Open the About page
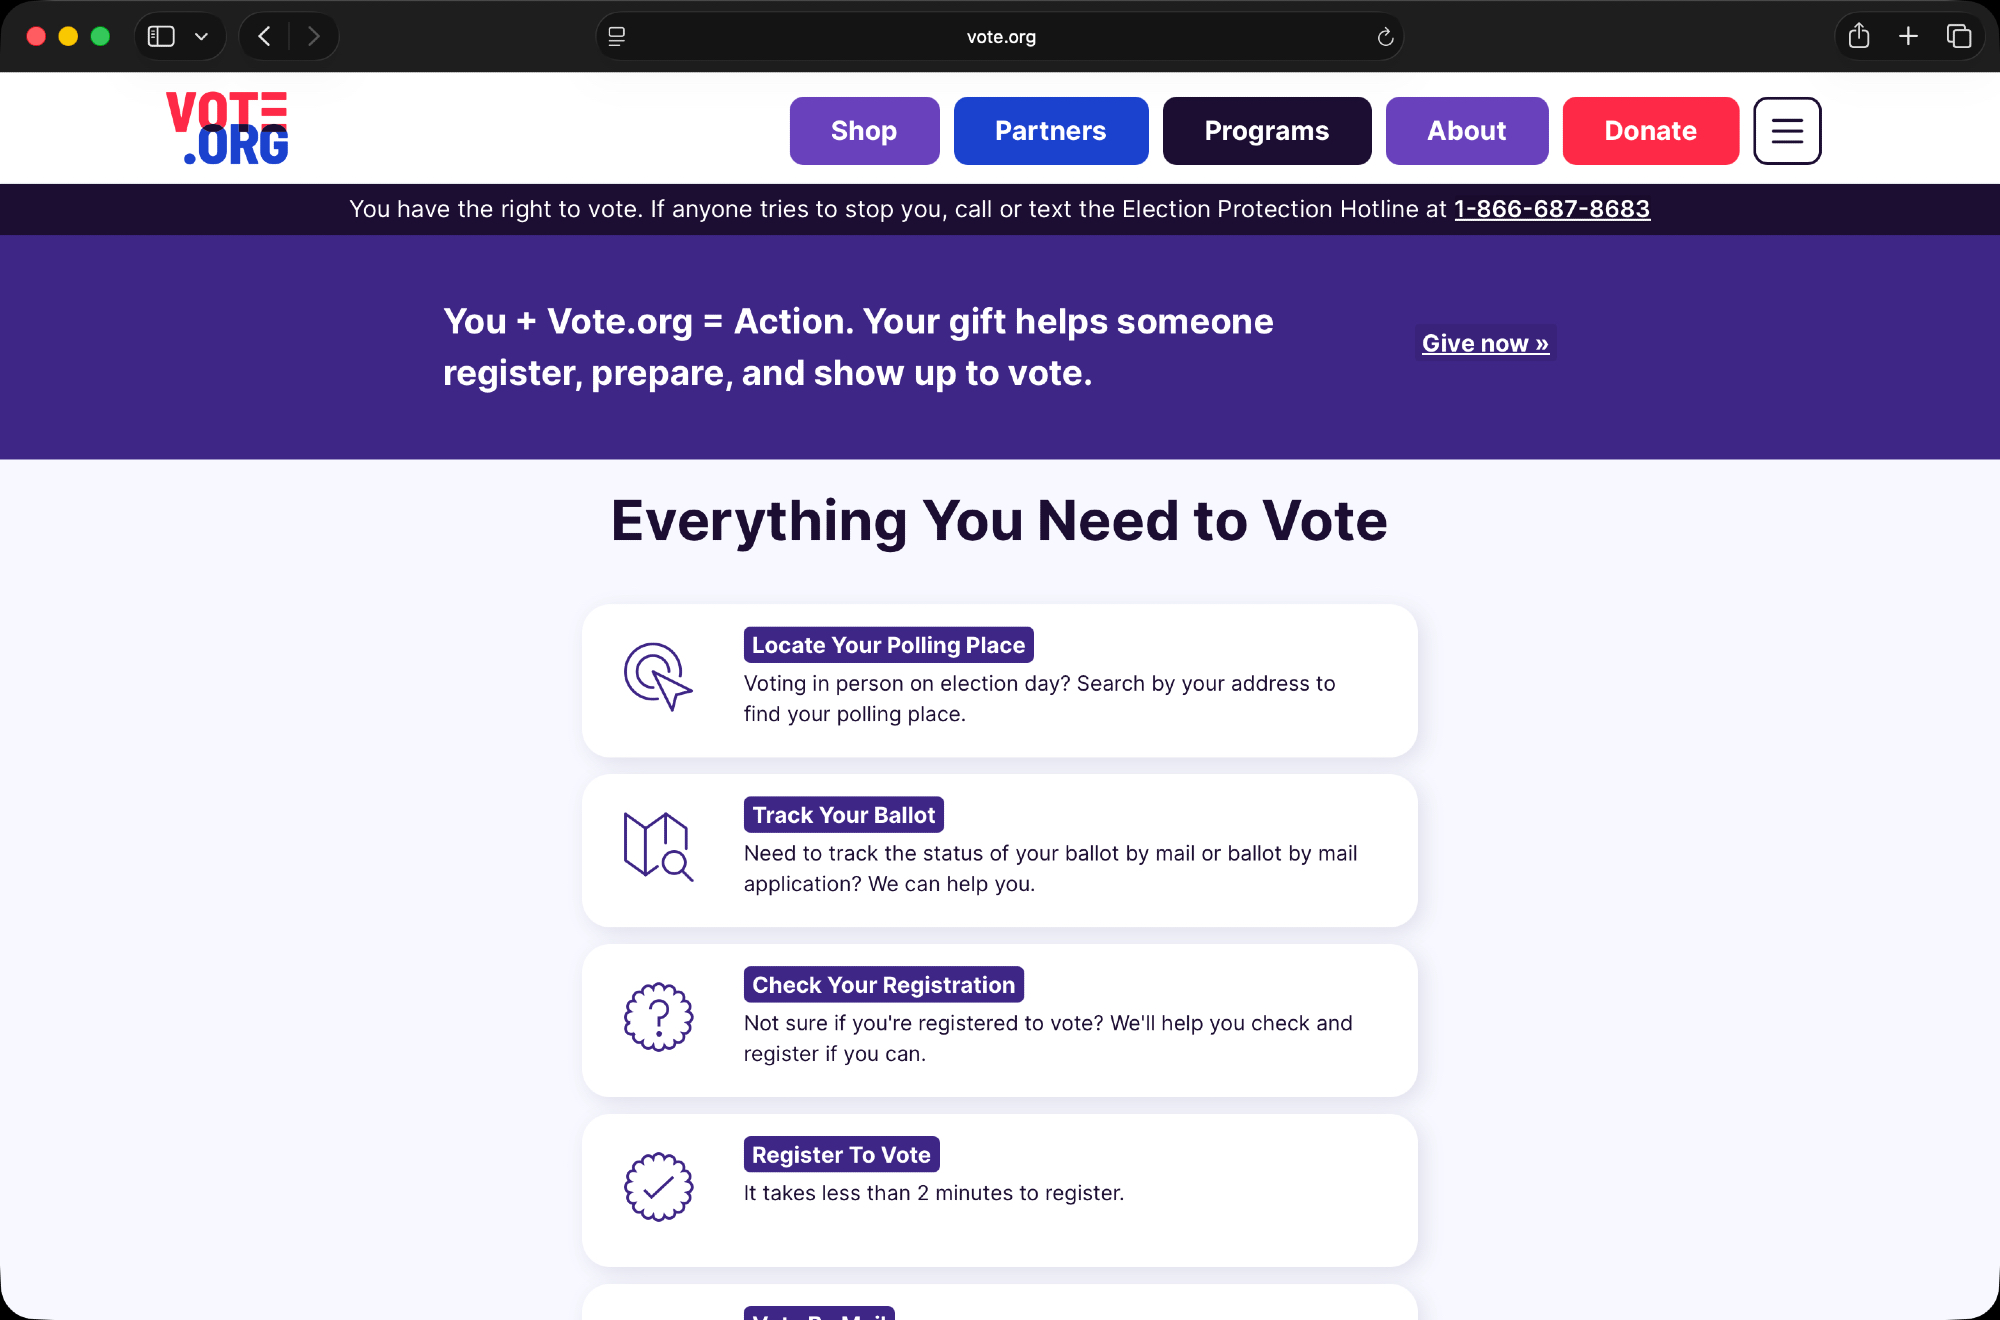This screenshot has width=2000, height=1320. point(1466,131)
